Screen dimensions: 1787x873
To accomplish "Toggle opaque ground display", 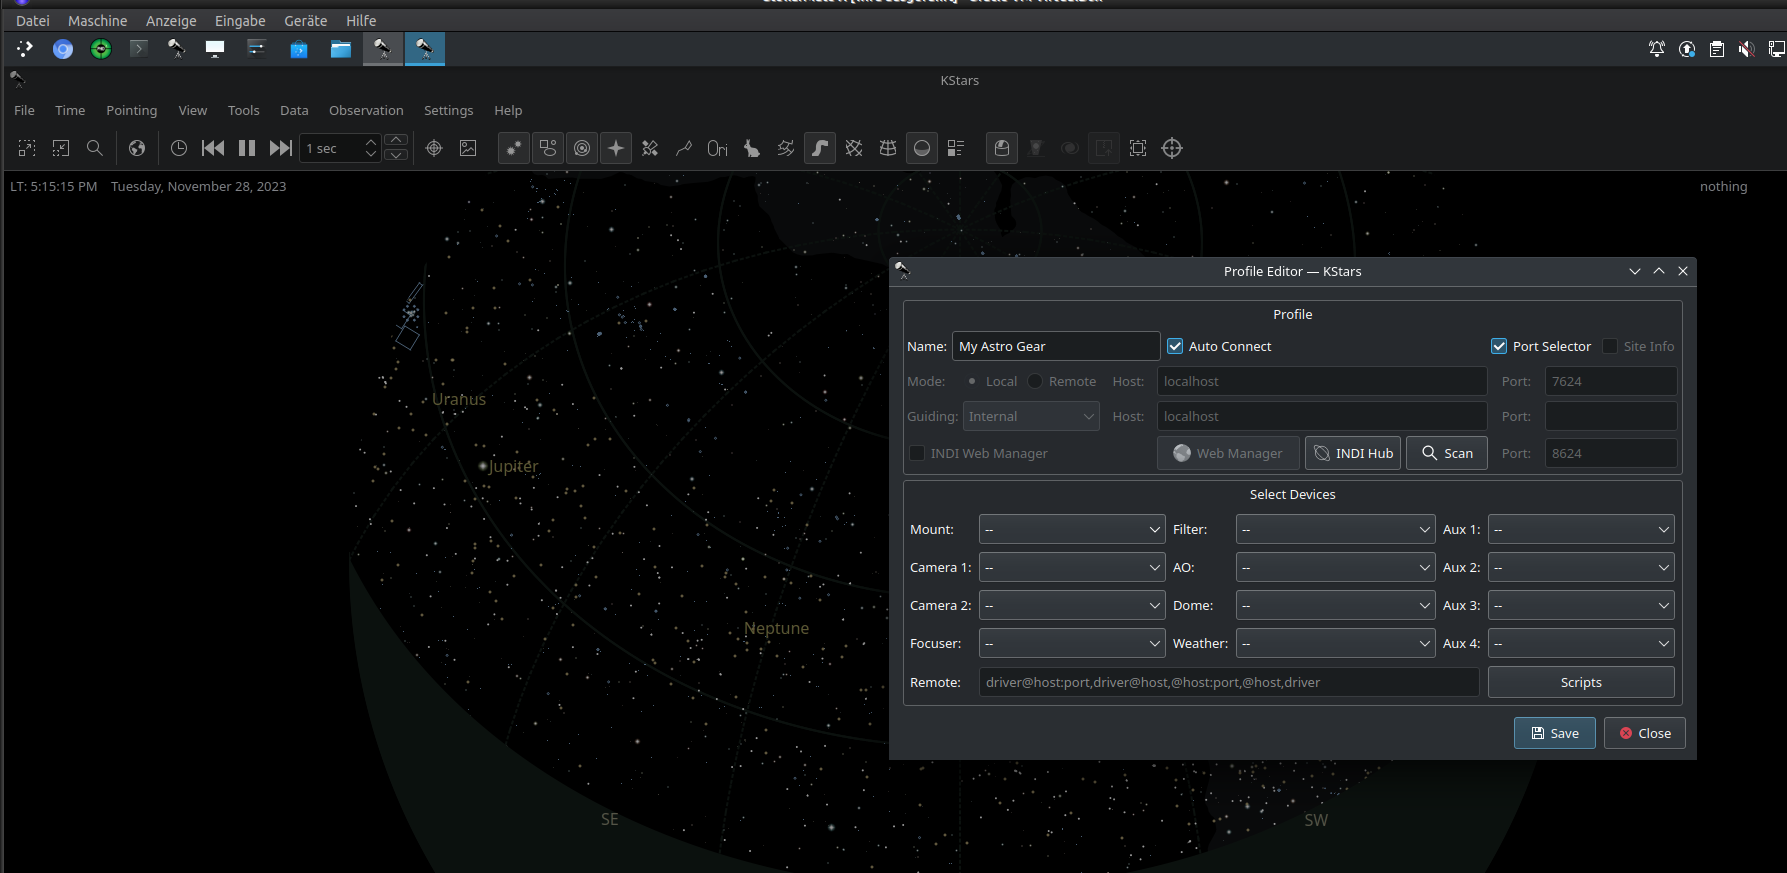I will click(x=922, y=148).
